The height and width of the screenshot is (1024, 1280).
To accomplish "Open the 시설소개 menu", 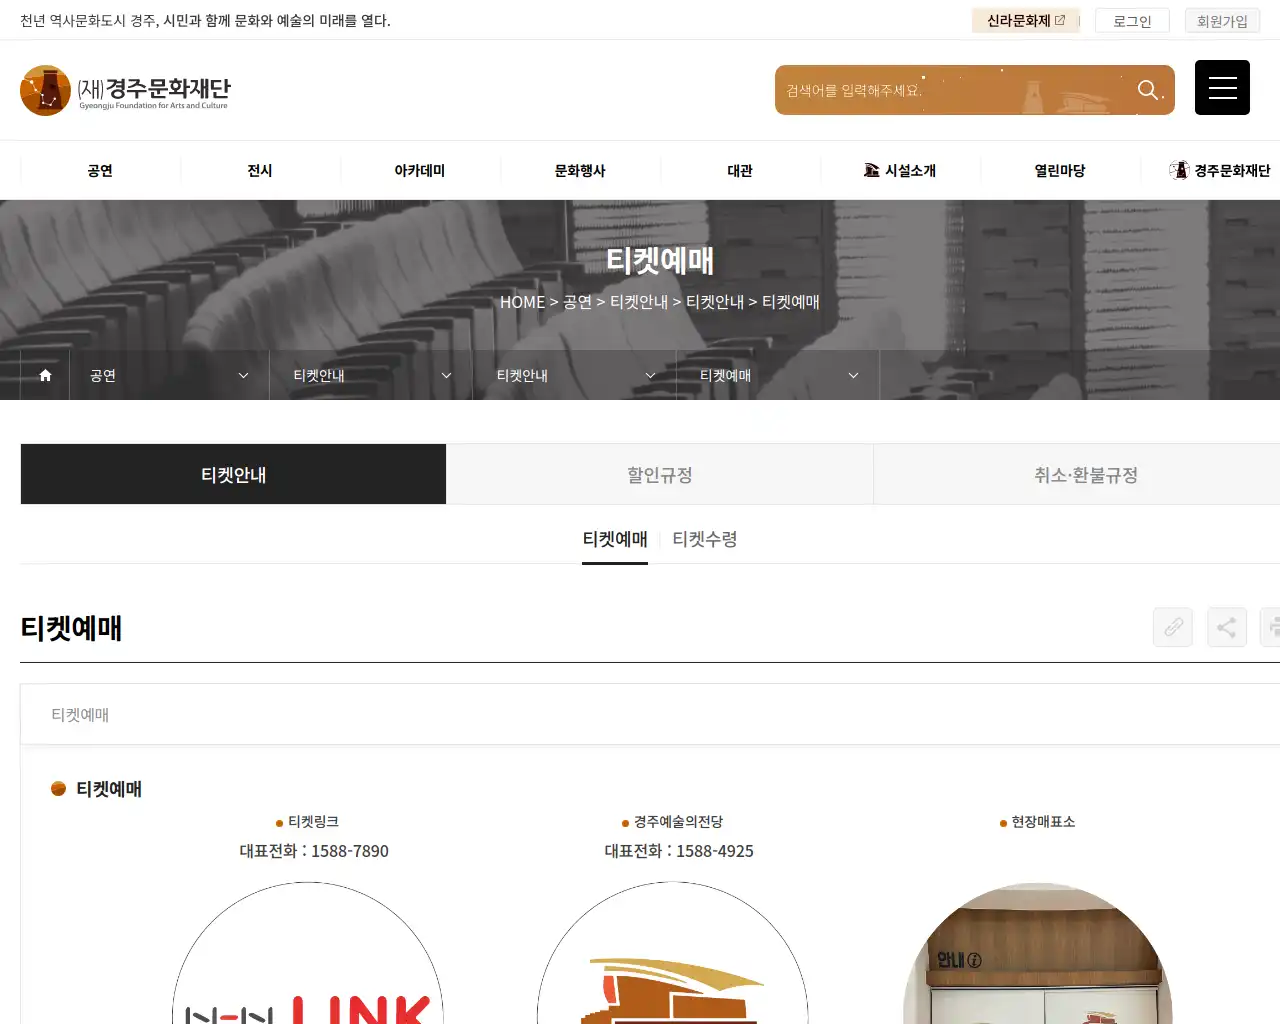I will pyautogui.click(x=900, y=171).
